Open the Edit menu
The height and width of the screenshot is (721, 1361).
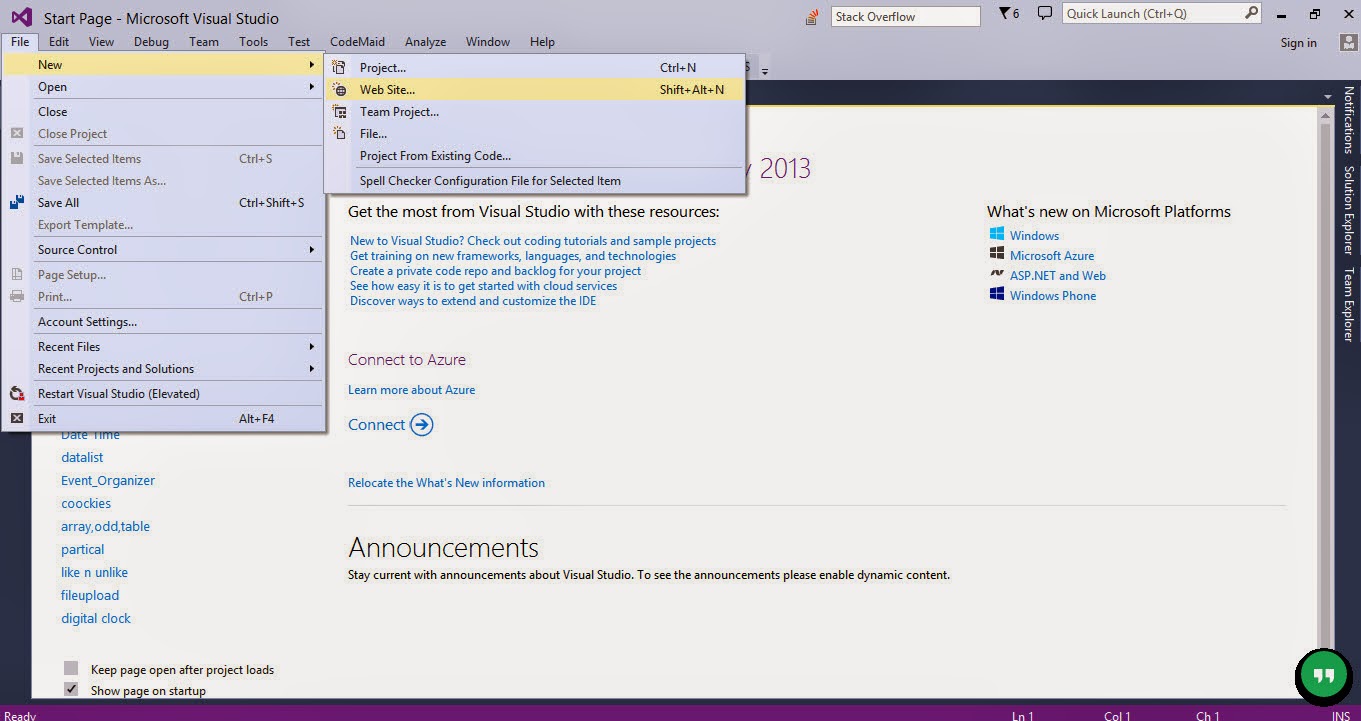click(x=59, y=42)
